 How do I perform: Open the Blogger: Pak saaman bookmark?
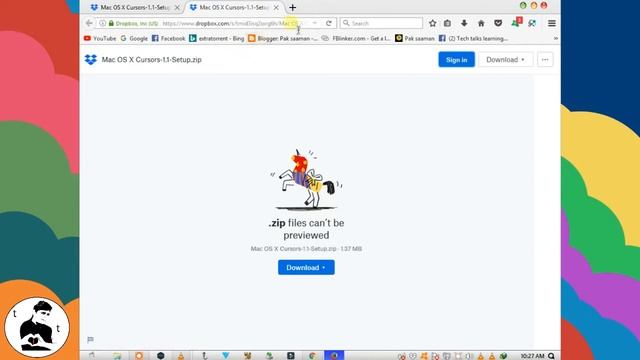click(x=283, y=38)
